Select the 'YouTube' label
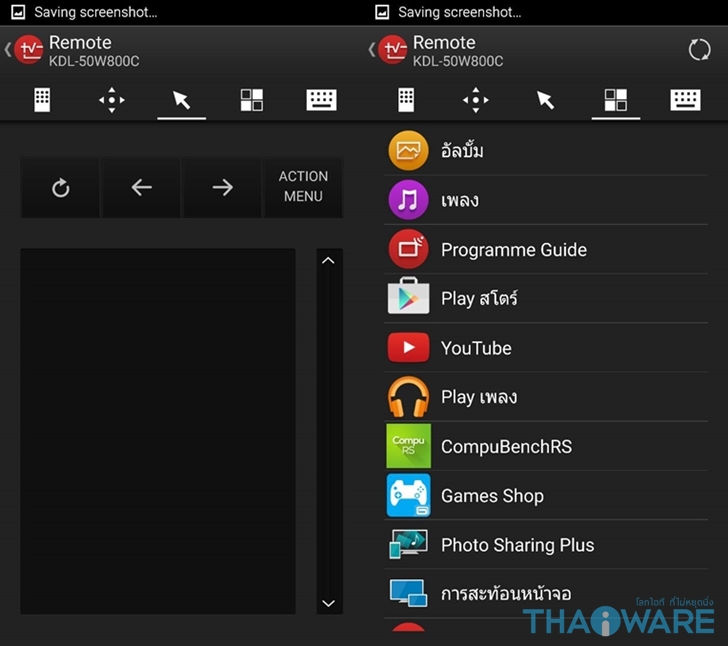 pos(476,348)
